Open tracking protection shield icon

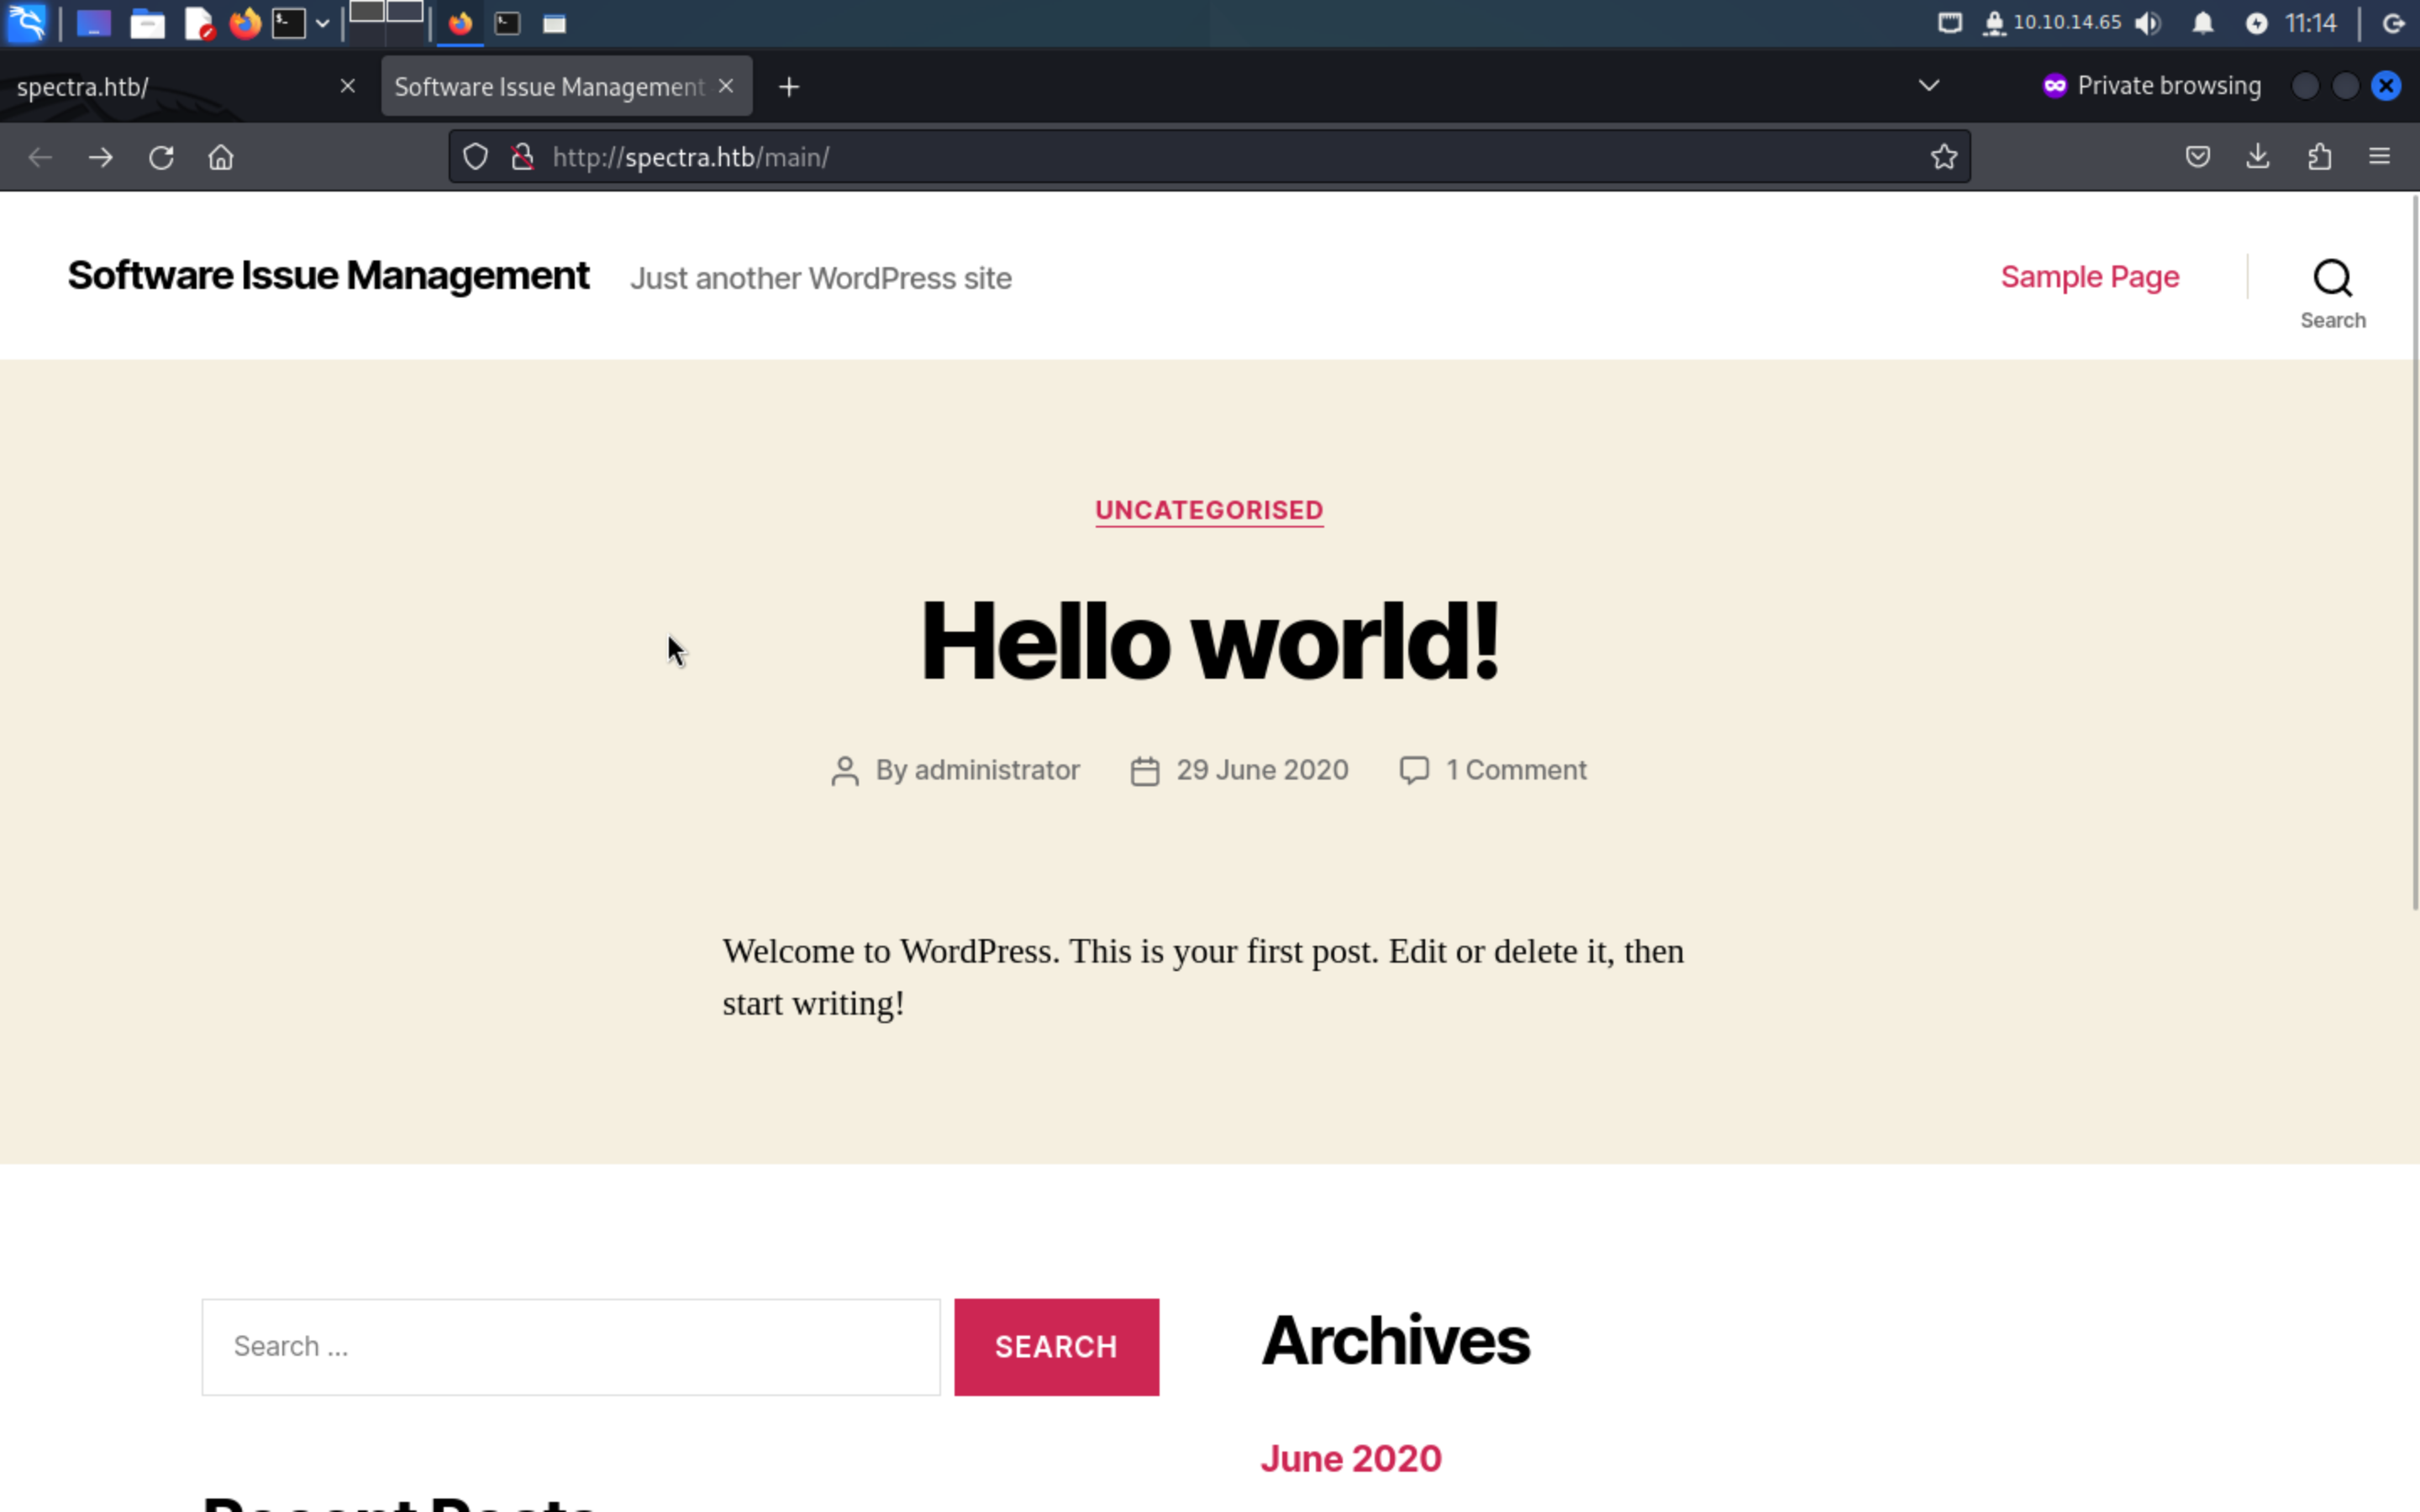[x=475, y=157]
